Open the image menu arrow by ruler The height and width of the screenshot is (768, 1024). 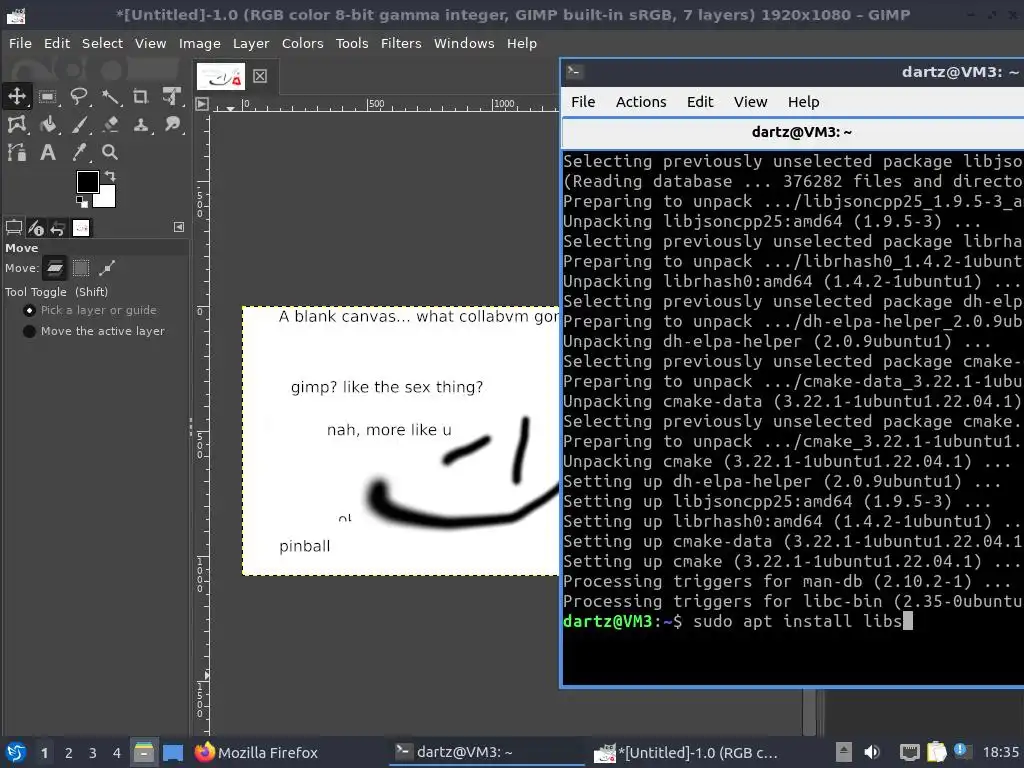point(202,104)
